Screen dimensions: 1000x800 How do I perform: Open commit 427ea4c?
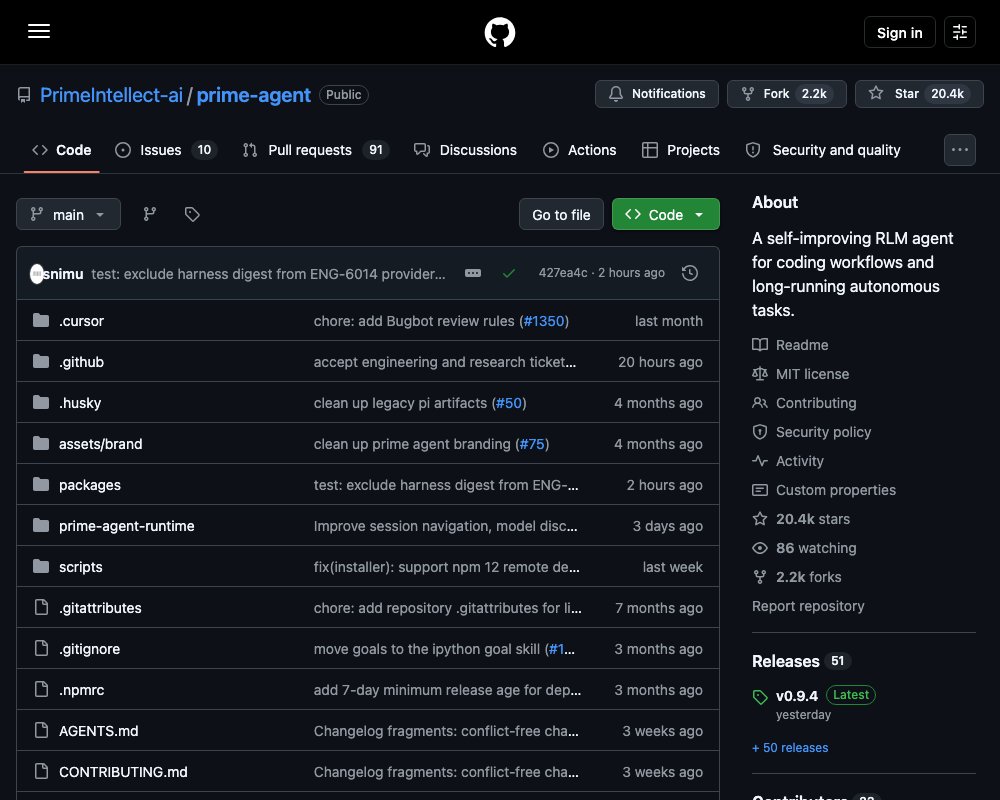(x=562, y=273)
